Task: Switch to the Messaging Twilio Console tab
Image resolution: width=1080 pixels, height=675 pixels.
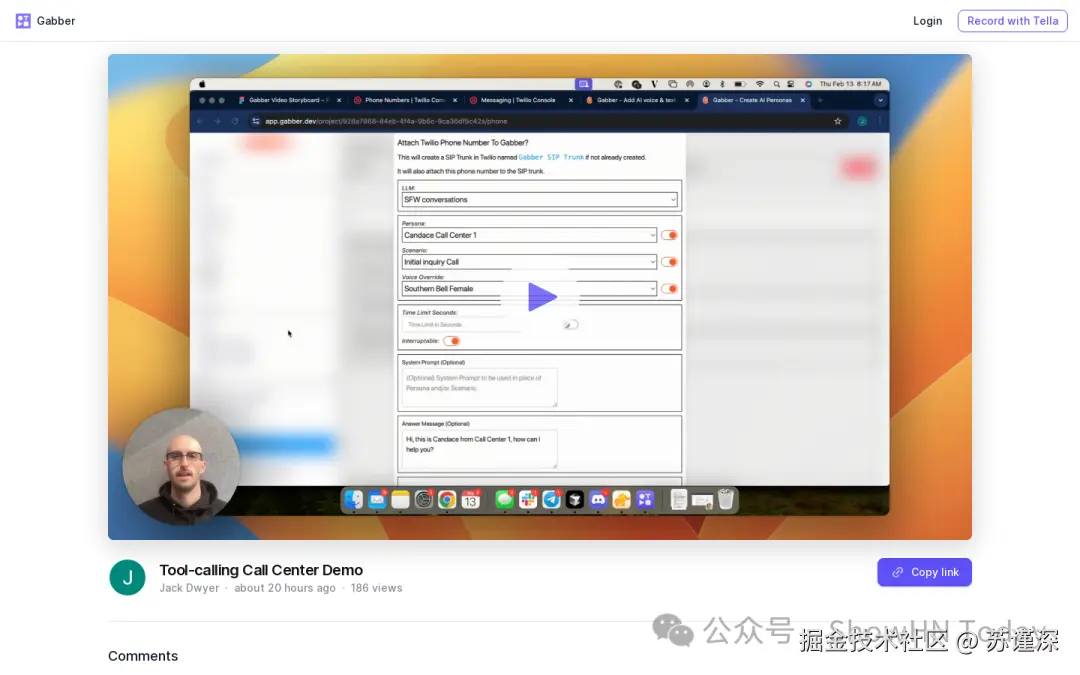Action: pyautogui.click(x=520, y=100)
